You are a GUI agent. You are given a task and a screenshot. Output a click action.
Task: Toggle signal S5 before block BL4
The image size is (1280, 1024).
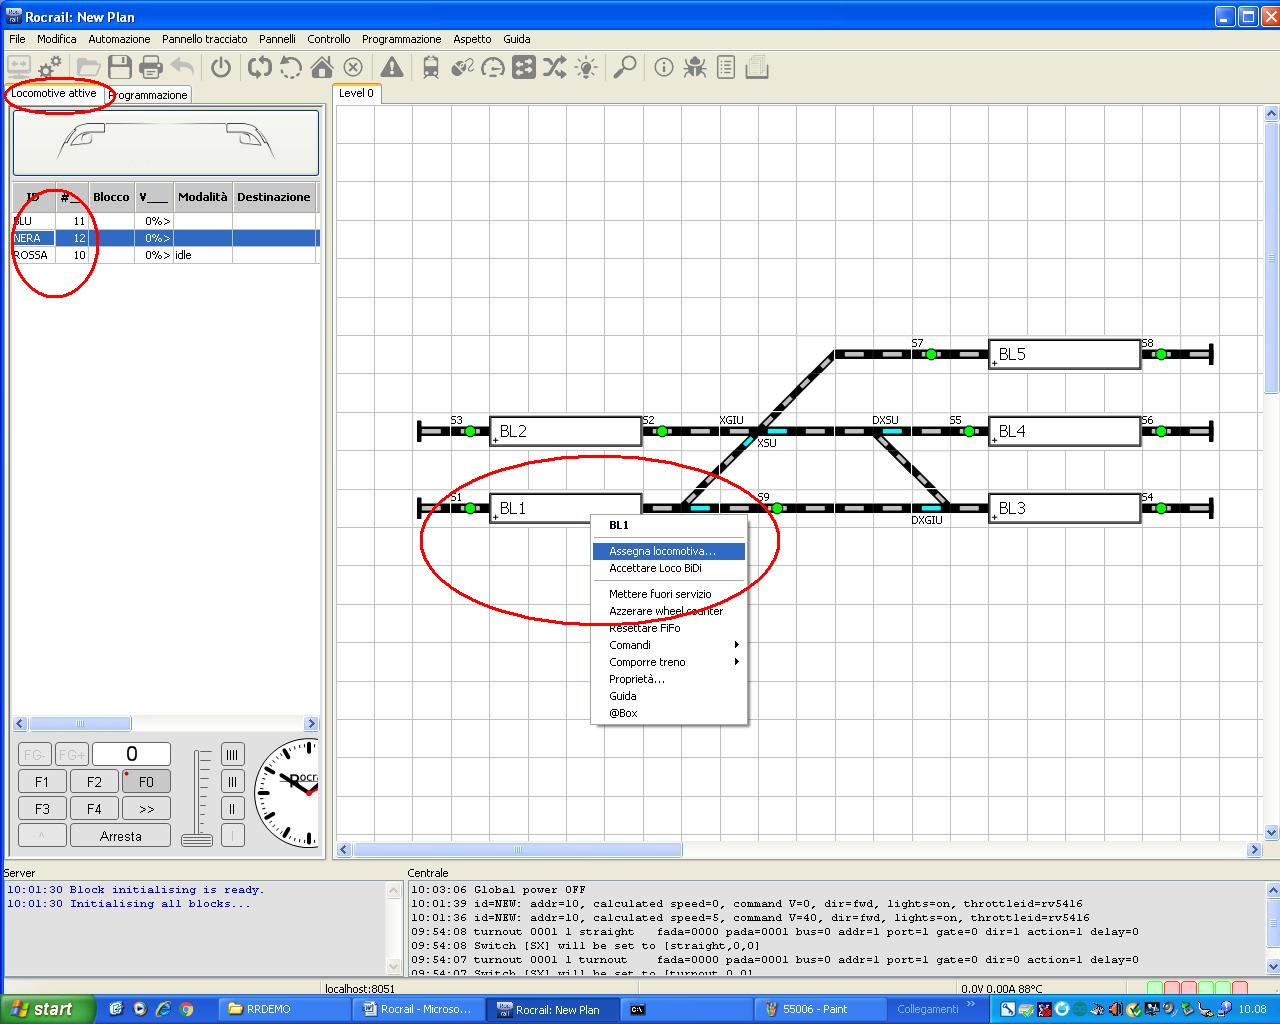[969, 431]
